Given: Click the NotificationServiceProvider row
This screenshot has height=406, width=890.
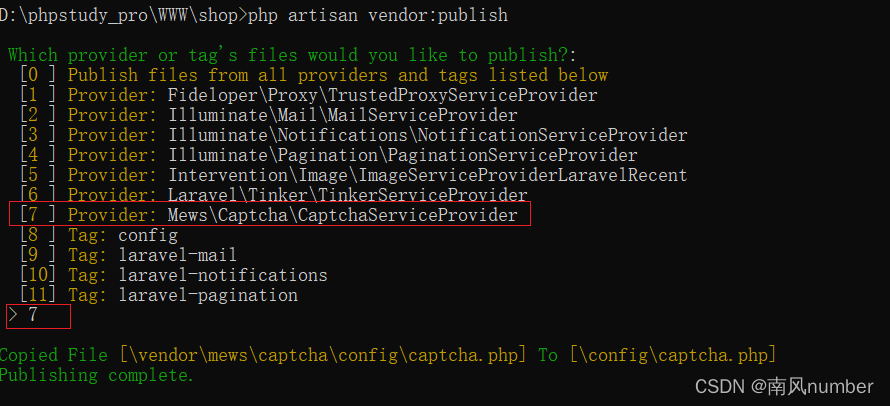Looking at the screenshot, I should pyautogui.click(x=354, y=135).
